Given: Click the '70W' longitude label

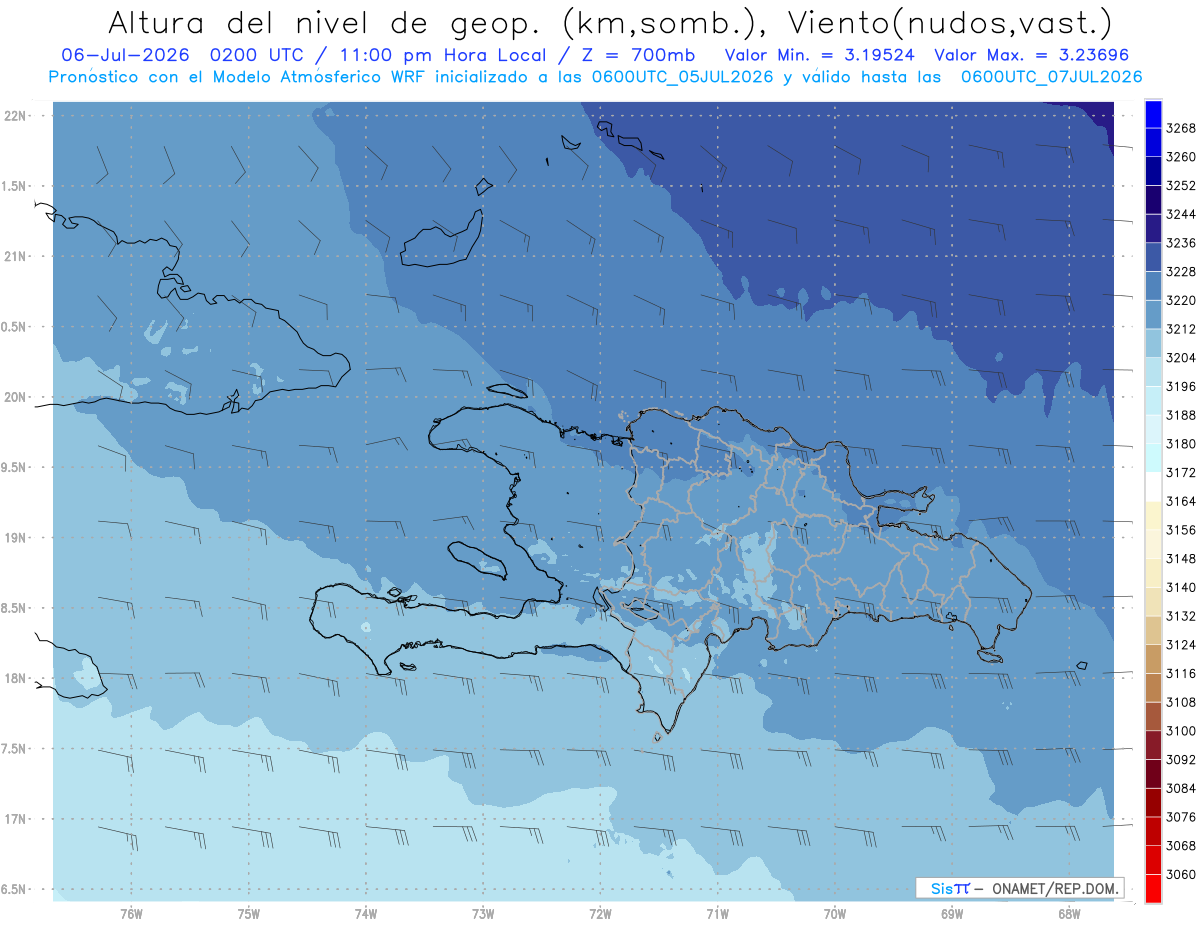Looking at the screenshot, I should tap(835, 914).
